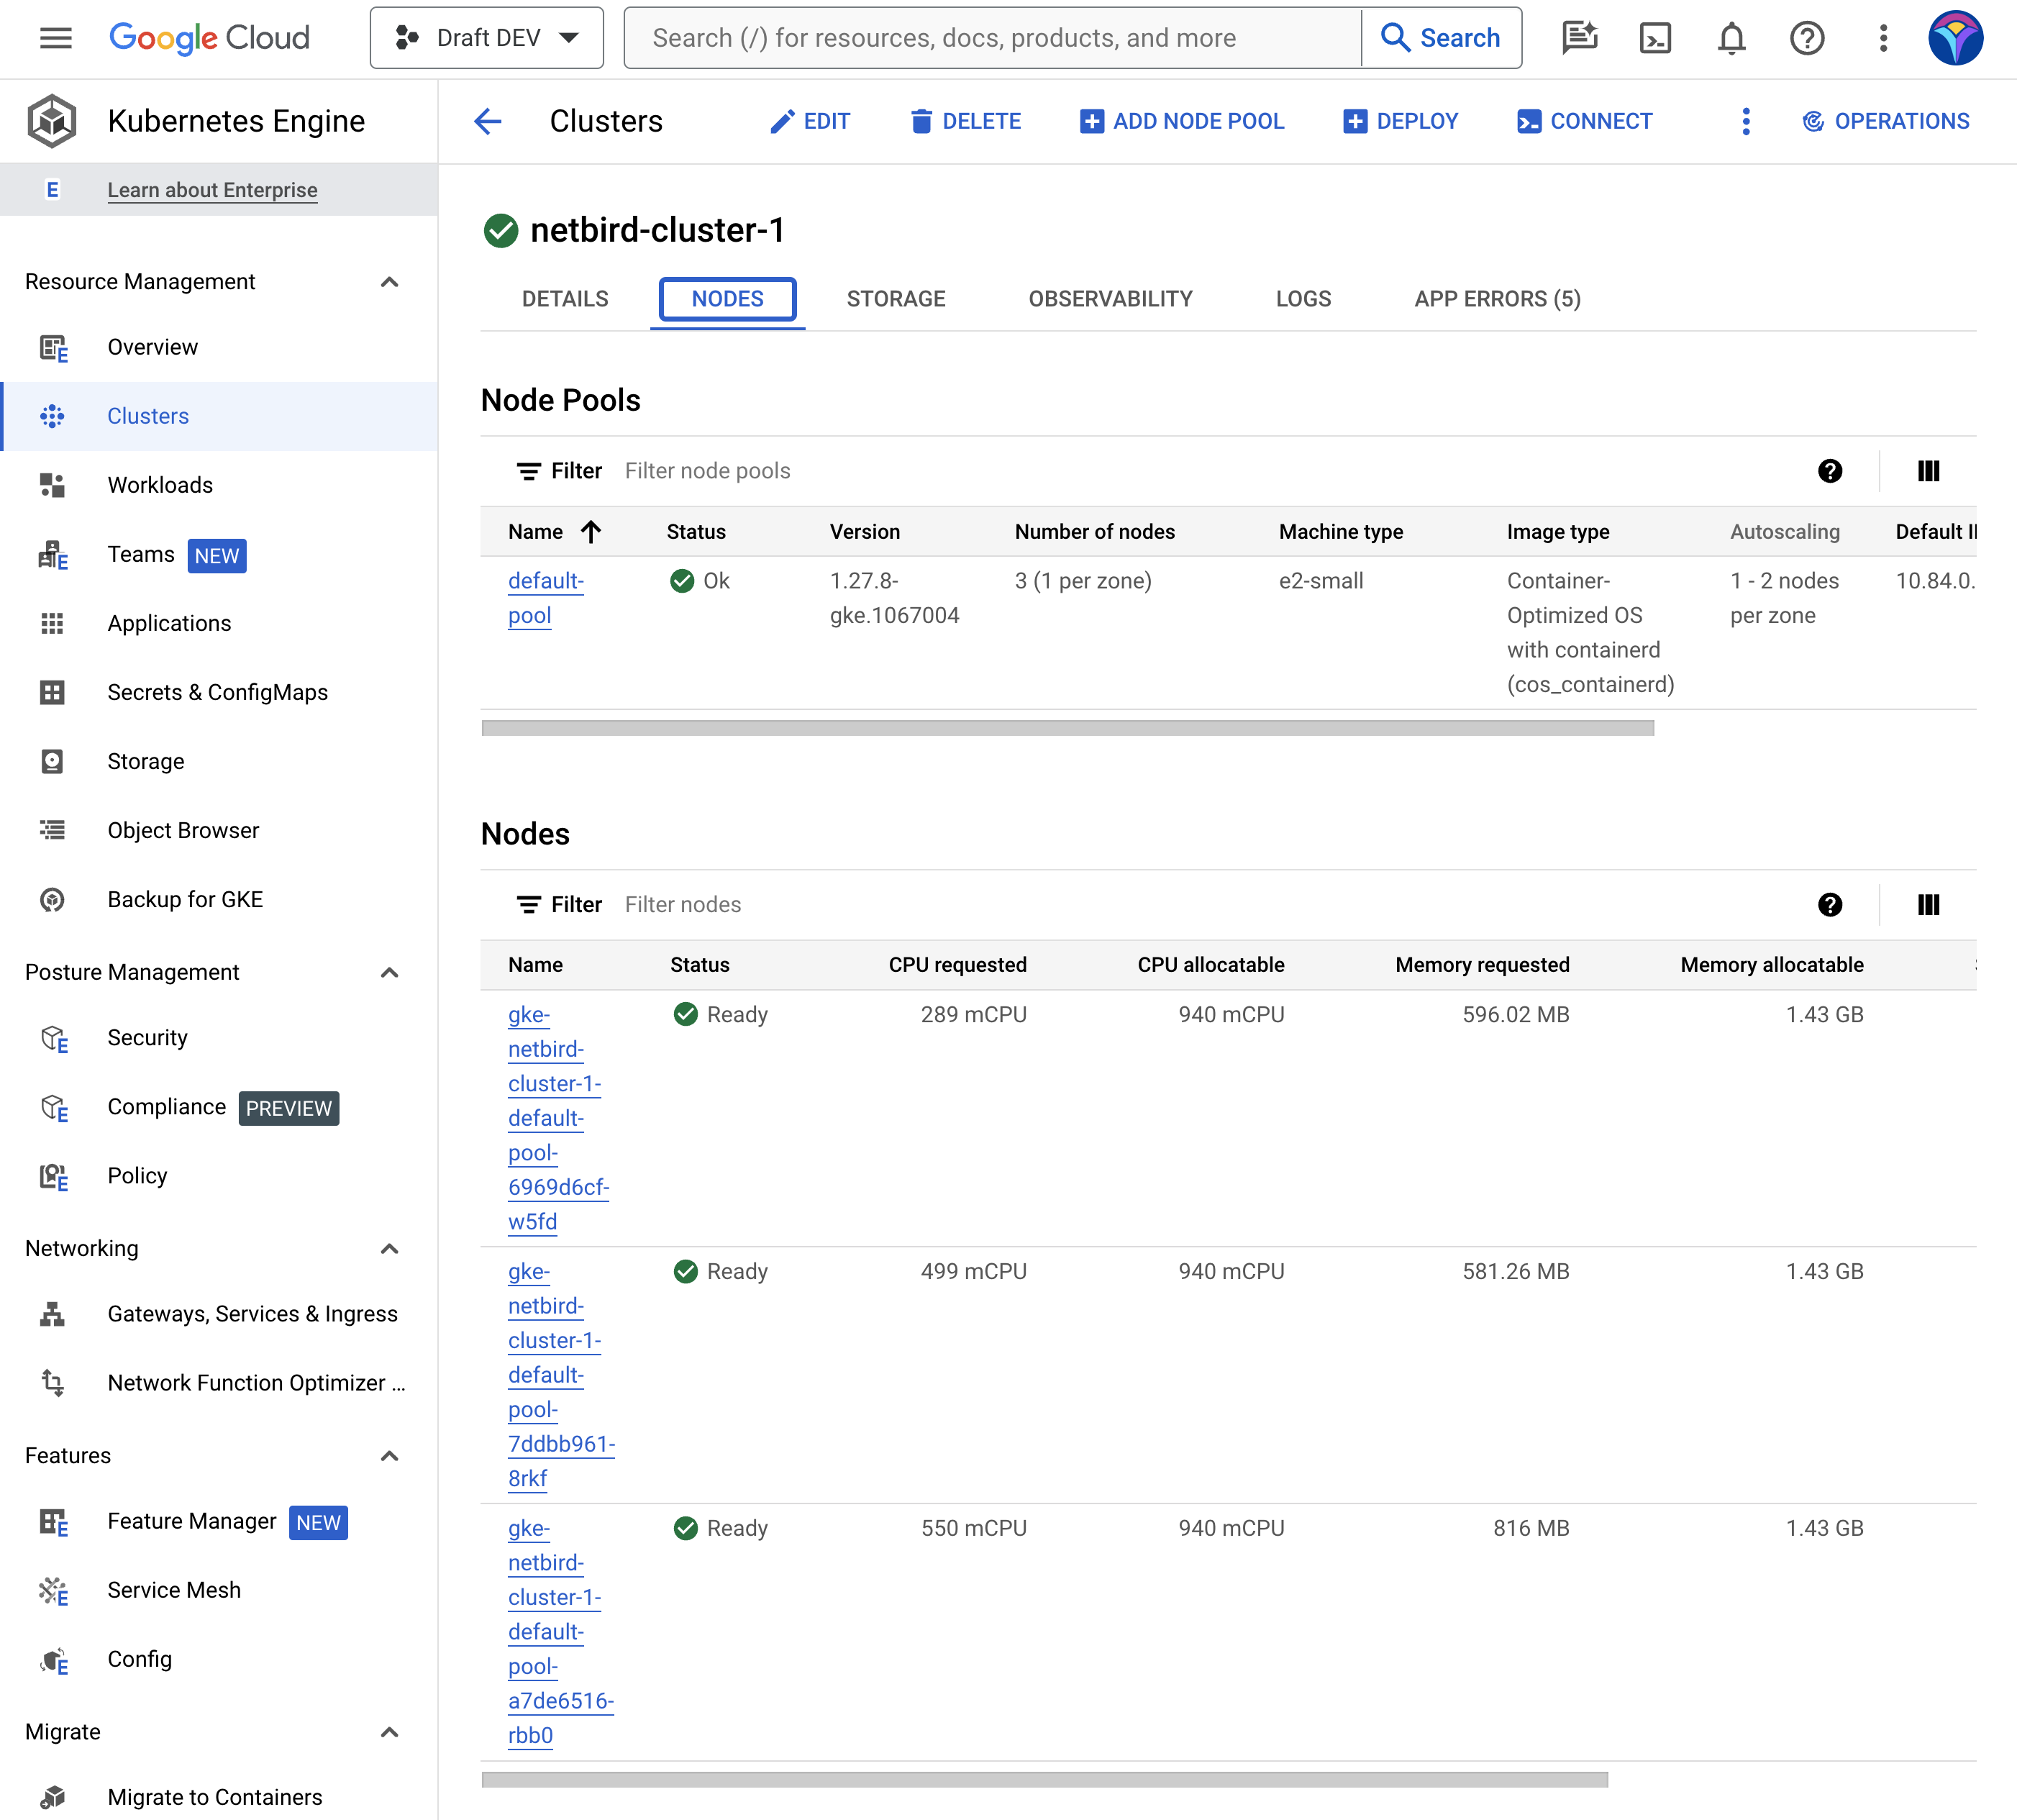Collapse the Networking section
2017x1820 pixels.
[389, 1249]
